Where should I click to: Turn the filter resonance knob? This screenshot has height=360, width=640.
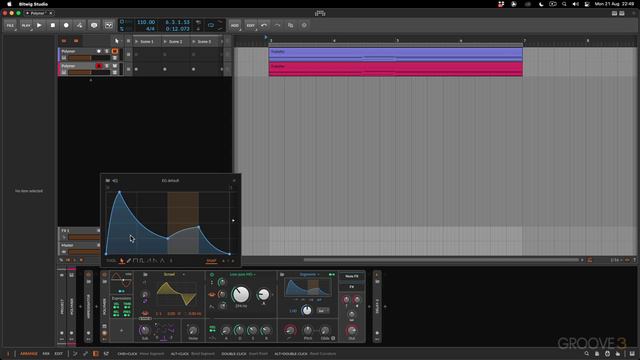tap(264, 294)
